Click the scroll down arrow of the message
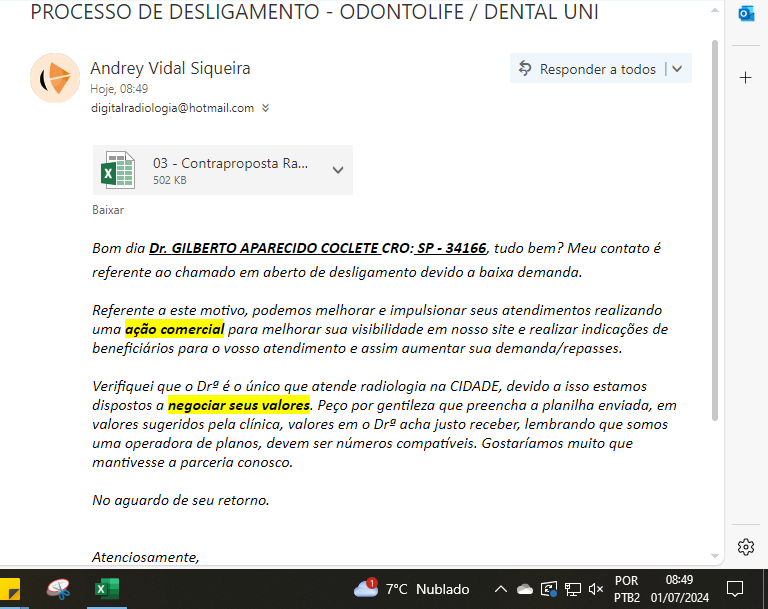The width and height of the screenshot is (768, 609). pos(715,556)
